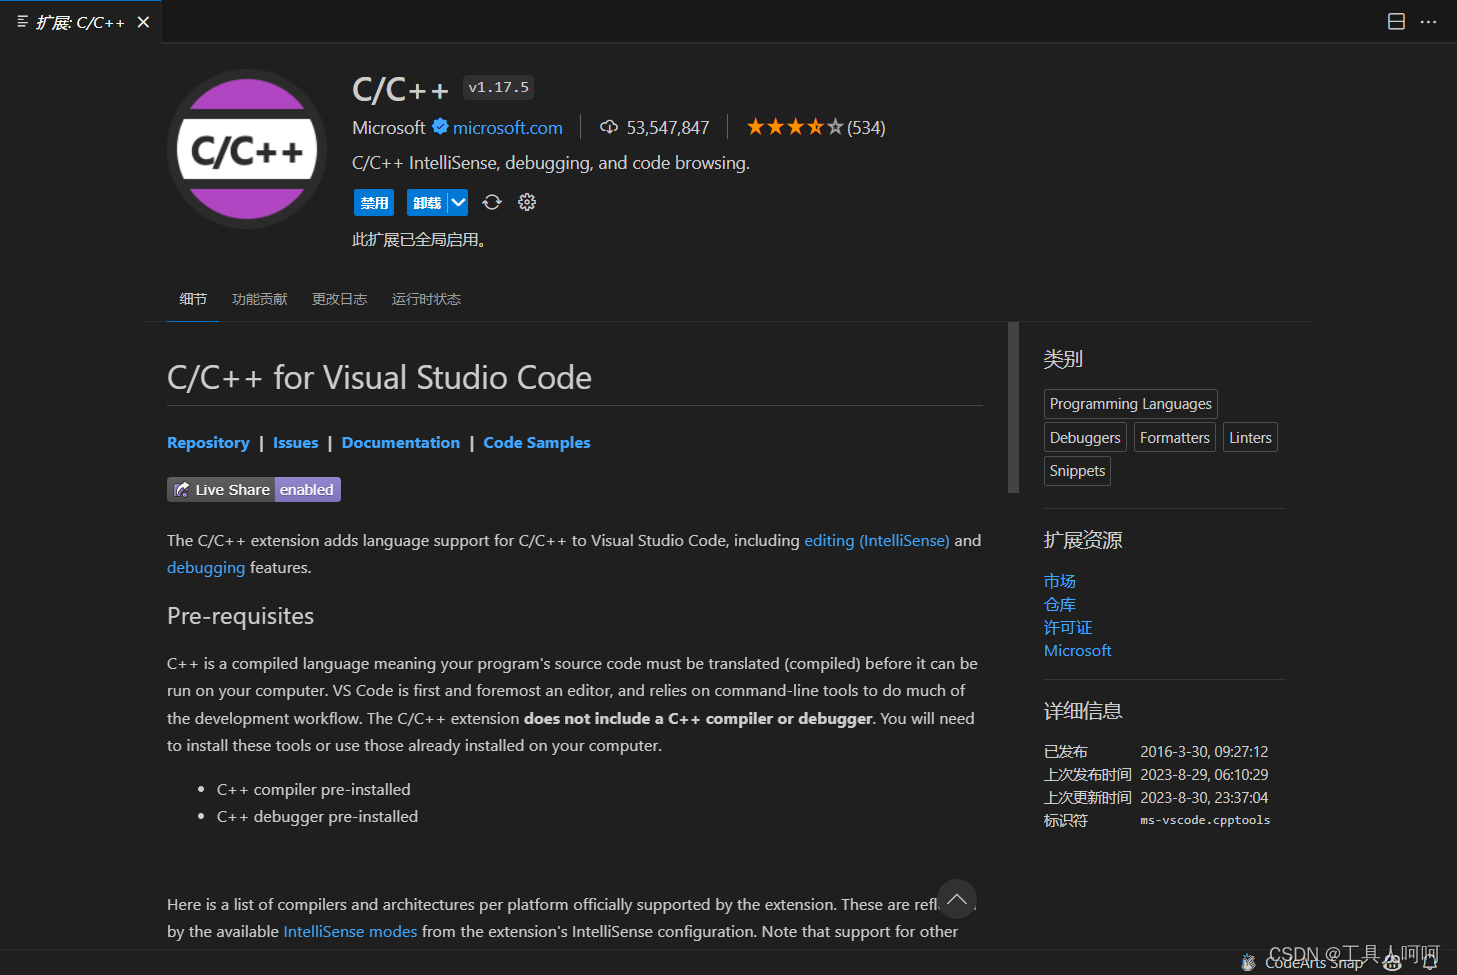Follow the debugging link
Screen dimensions: 1457x975
pyautogui.click(x=206, y=567)
